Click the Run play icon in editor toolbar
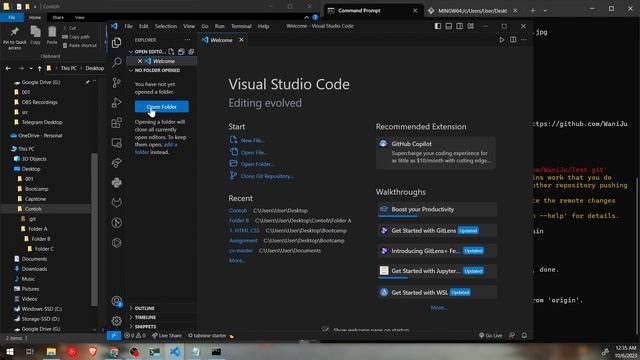The image size is (640, 360). click(x=502, y=40)
